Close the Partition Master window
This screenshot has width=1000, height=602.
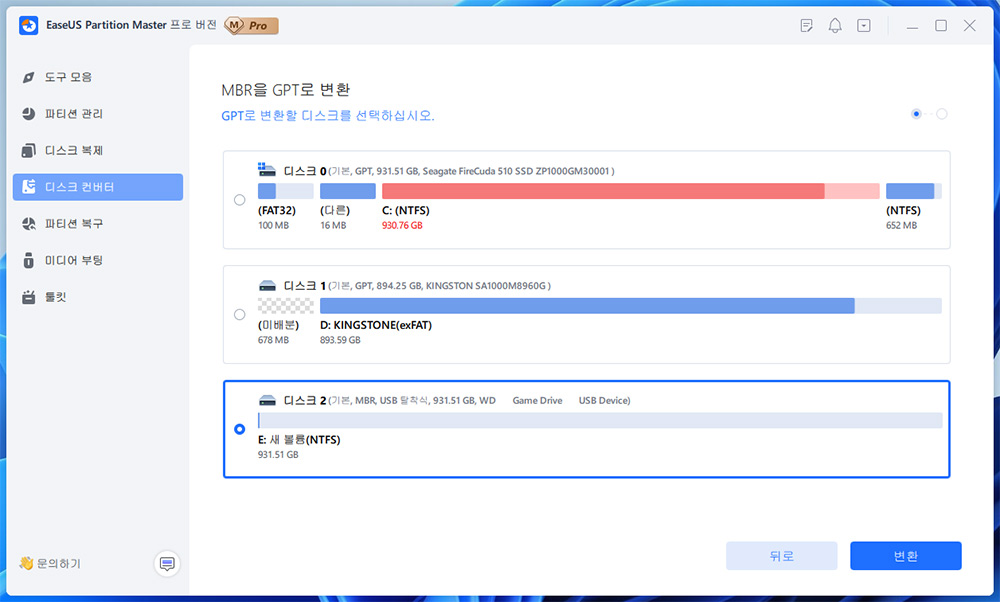point(969,26)
